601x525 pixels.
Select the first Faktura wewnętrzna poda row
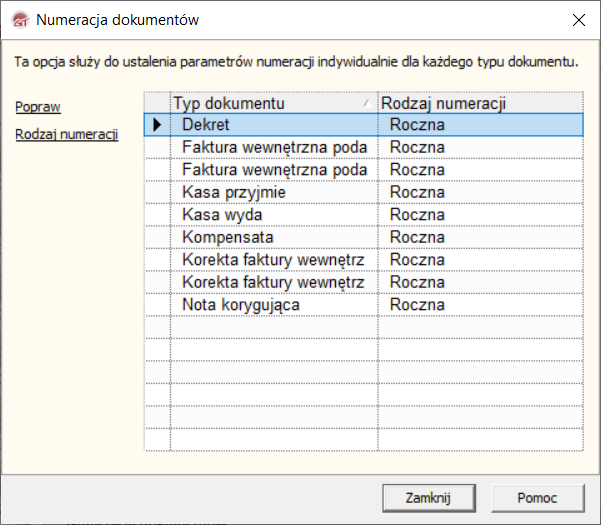[x=274, y=147]
